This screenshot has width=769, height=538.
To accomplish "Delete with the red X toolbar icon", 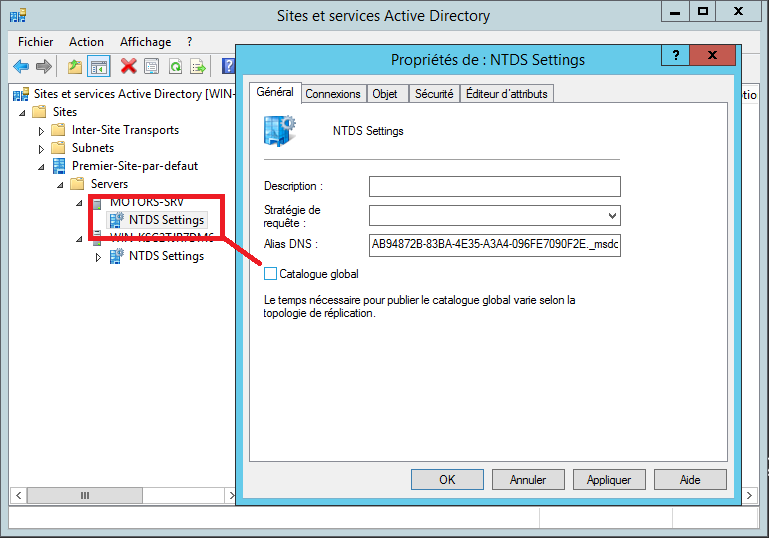I will tap(128, 66).
